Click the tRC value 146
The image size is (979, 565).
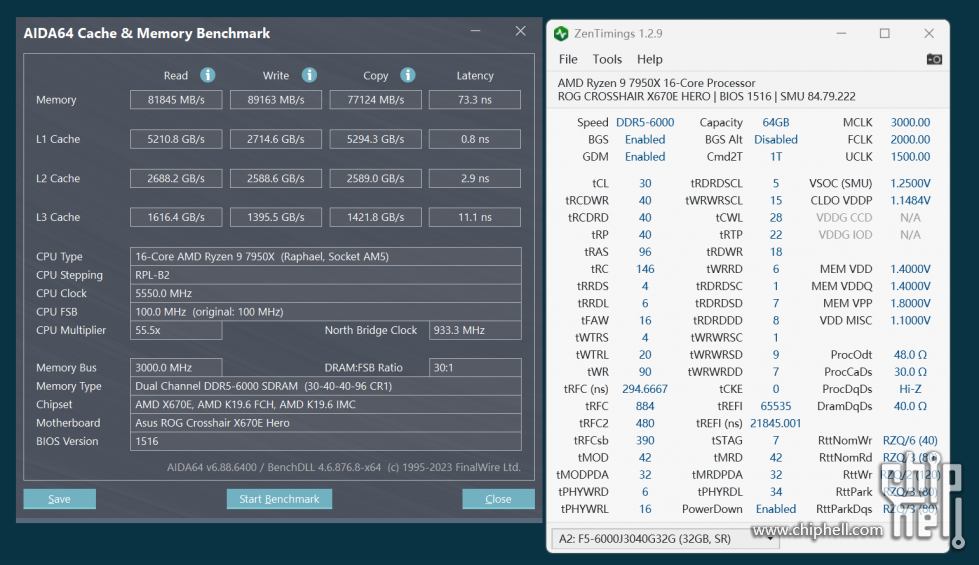(645, 269)
